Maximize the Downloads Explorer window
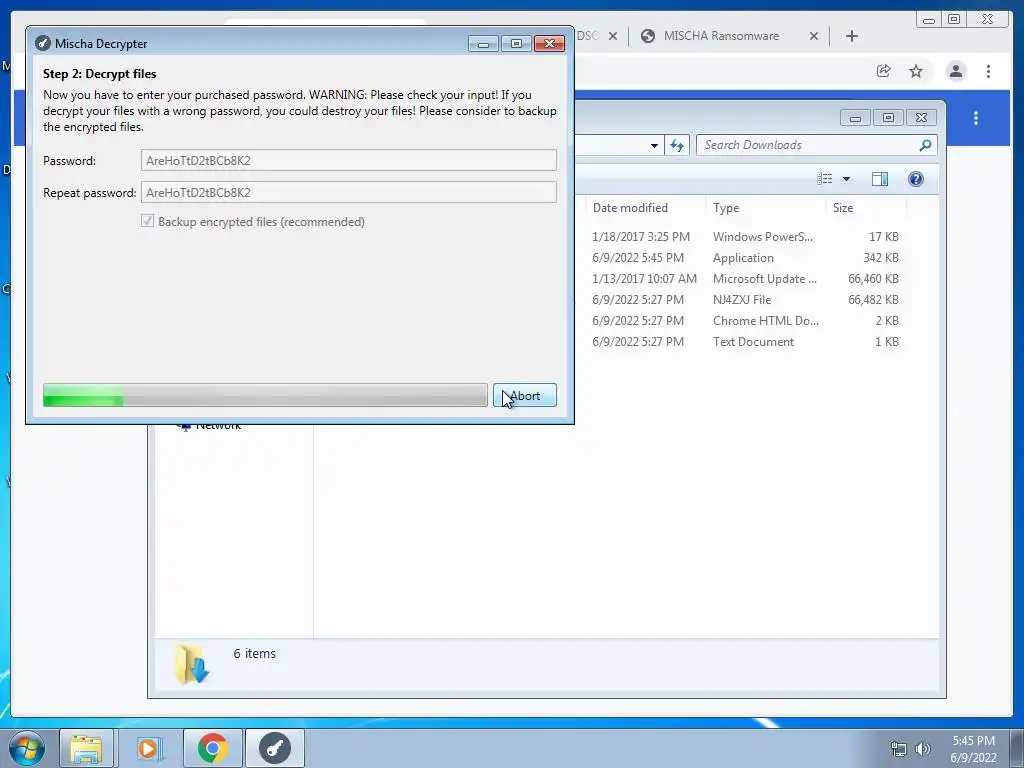The width and height of the screenshot is (1024, 768). [888, 118]
